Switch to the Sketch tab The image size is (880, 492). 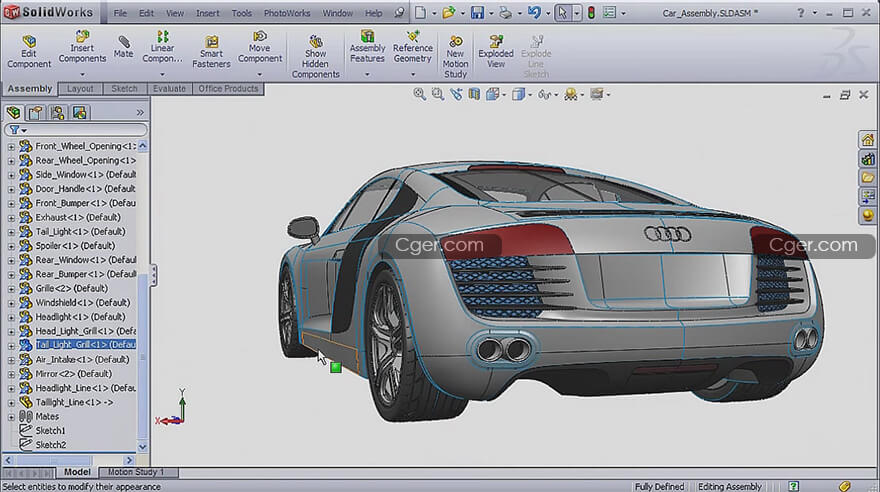(125, 89)
